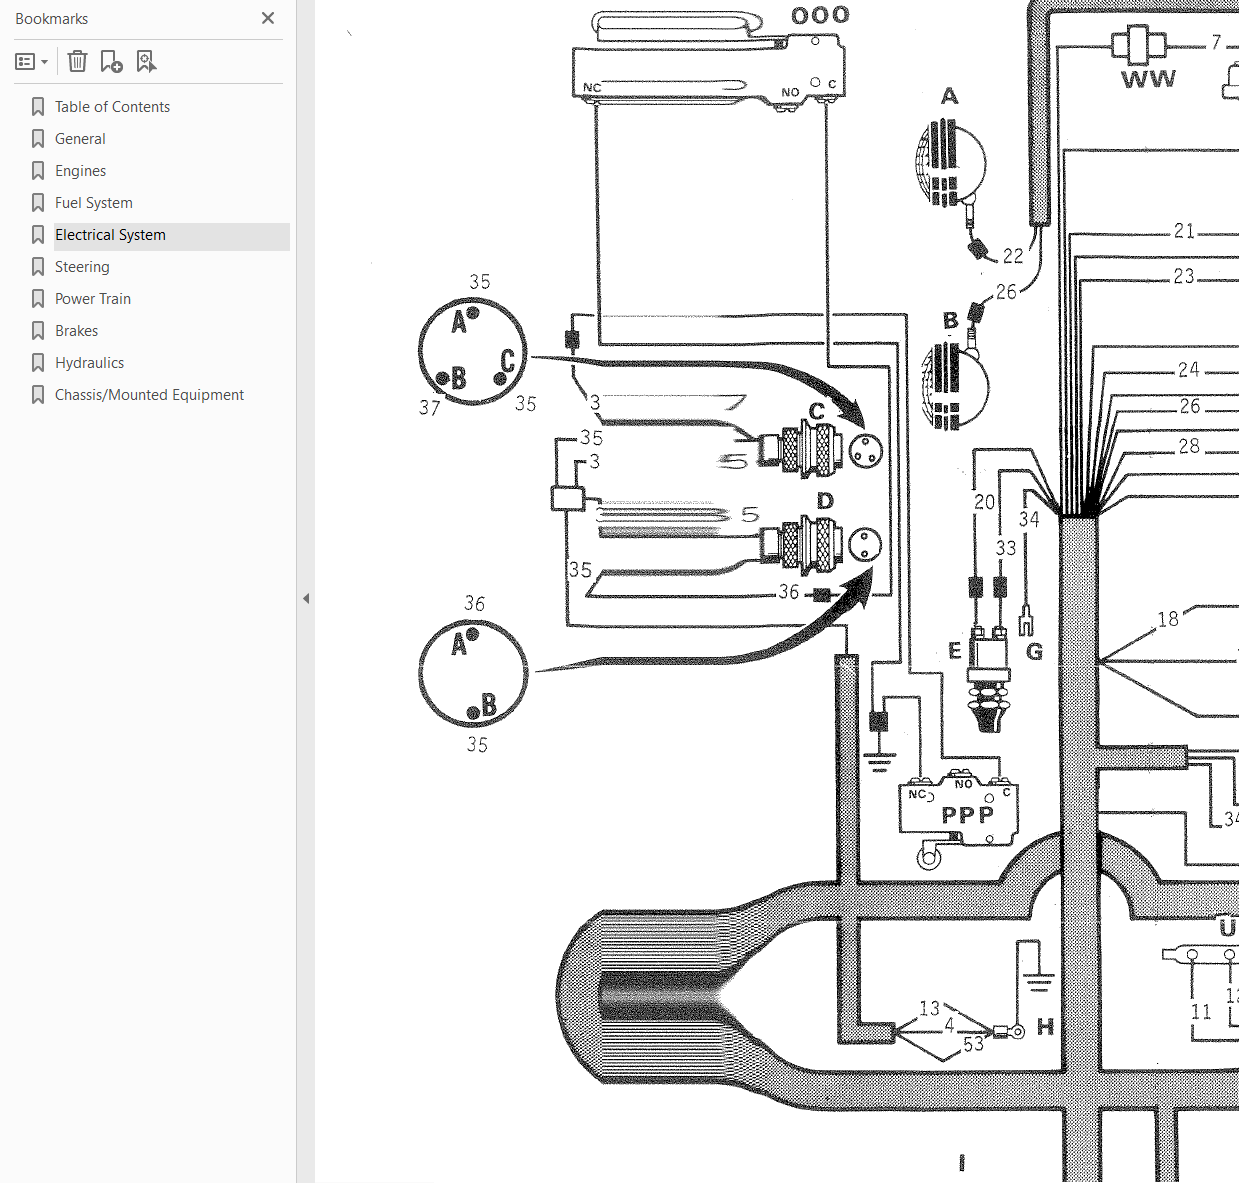Click the bookmark icon beside Chassis/Mounted Equipment

tap(38, 395)
